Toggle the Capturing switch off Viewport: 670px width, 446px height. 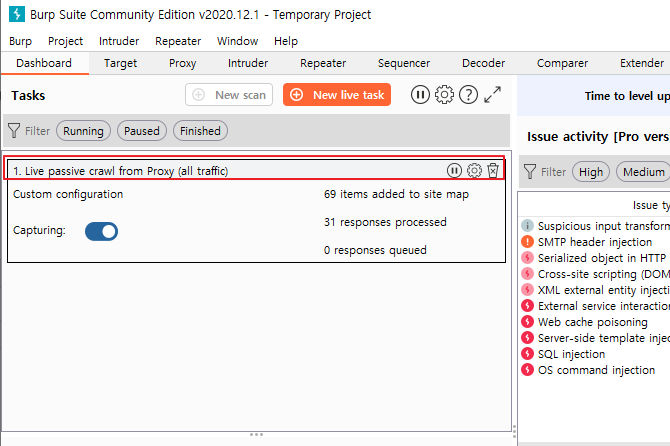101,231
